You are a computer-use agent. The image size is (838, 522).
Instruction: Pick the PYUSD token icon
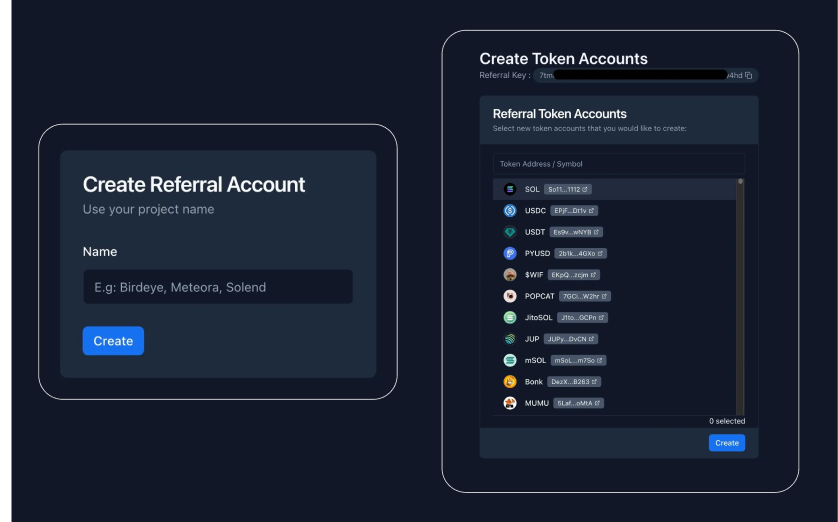coord(509,254)
